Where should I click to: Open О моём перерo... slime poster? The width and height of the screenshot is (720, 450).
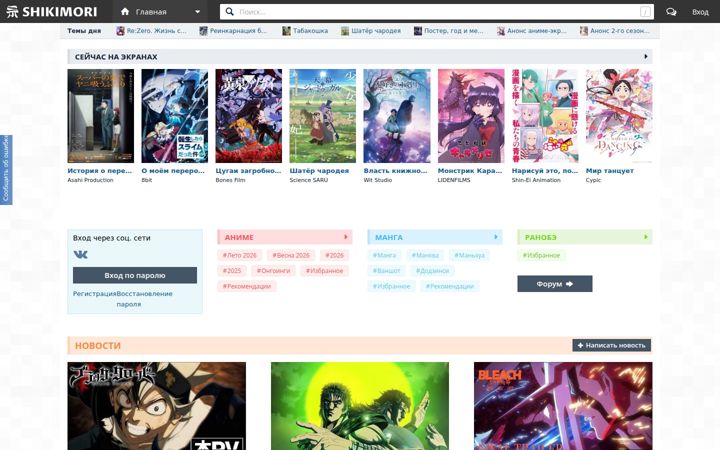pos(174,116)
